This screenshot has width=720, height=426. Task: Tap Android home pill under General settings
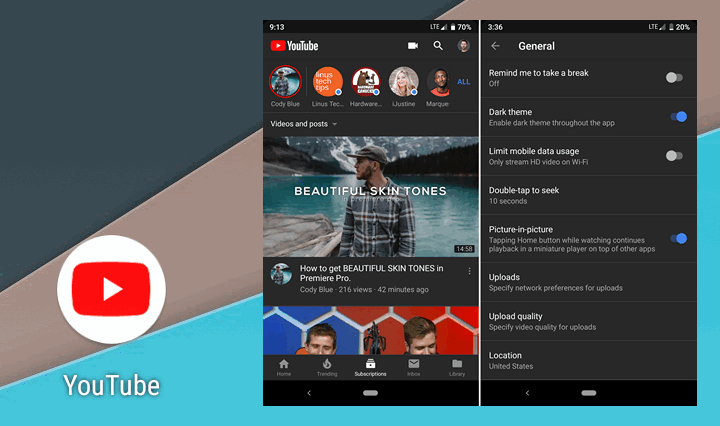[589, 393]
